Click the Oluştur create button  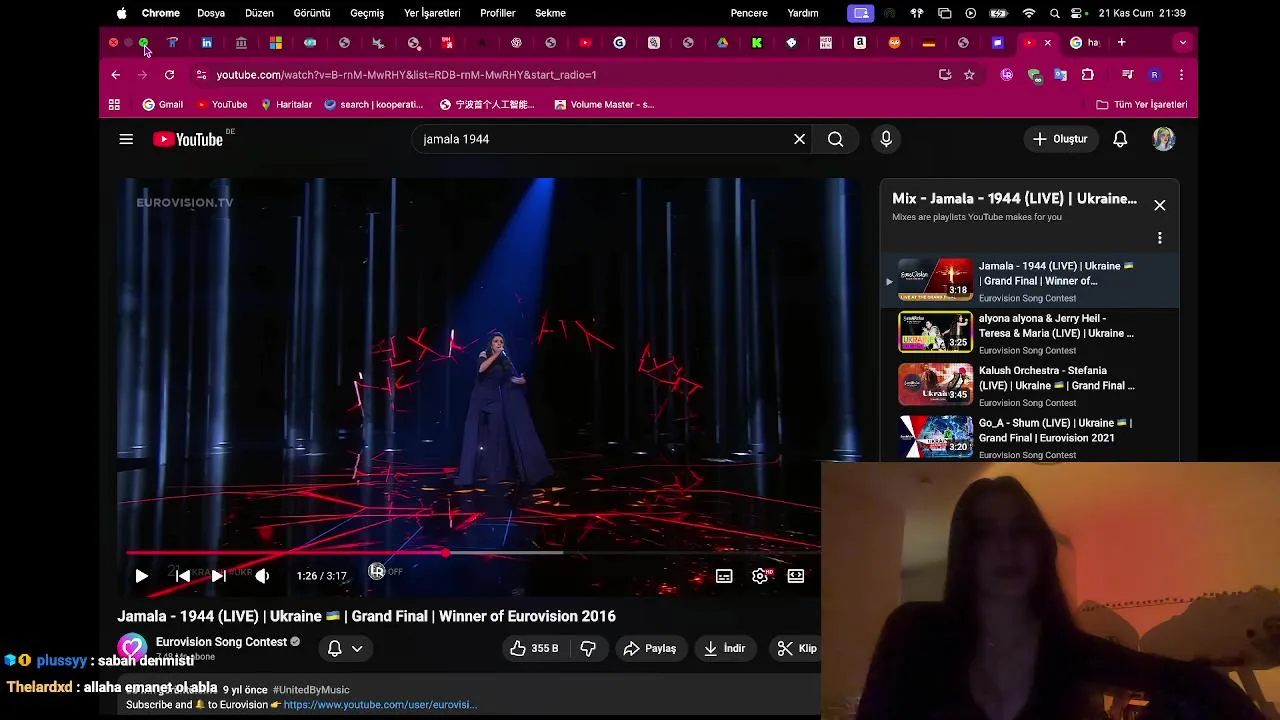pos(1060,139)
